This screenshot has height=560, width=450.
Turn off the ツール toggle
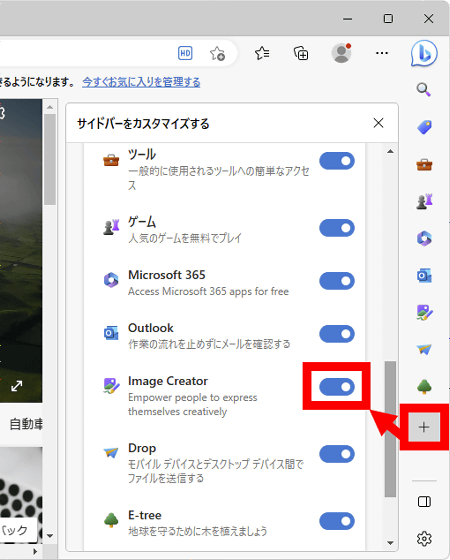click(x=337, y=161)
